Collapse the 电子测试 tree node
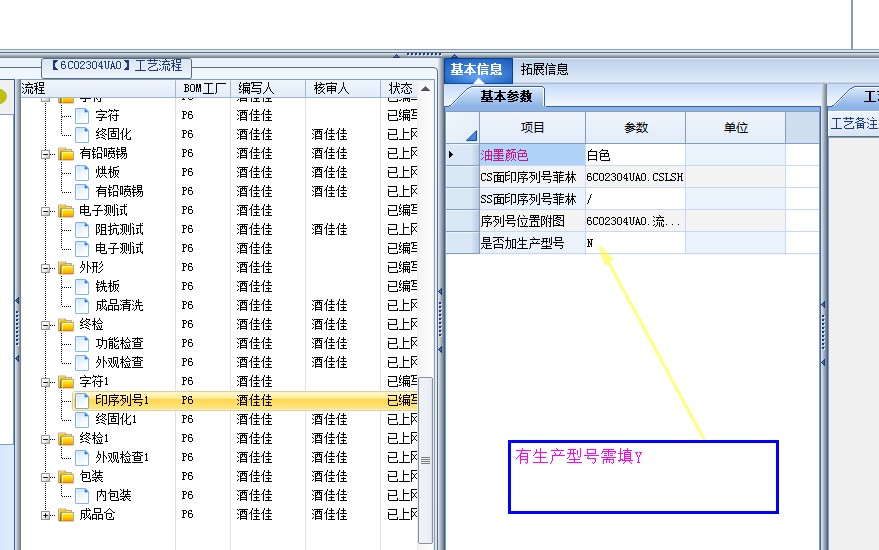Screen dimensions: 879x550 pos(45,211)
